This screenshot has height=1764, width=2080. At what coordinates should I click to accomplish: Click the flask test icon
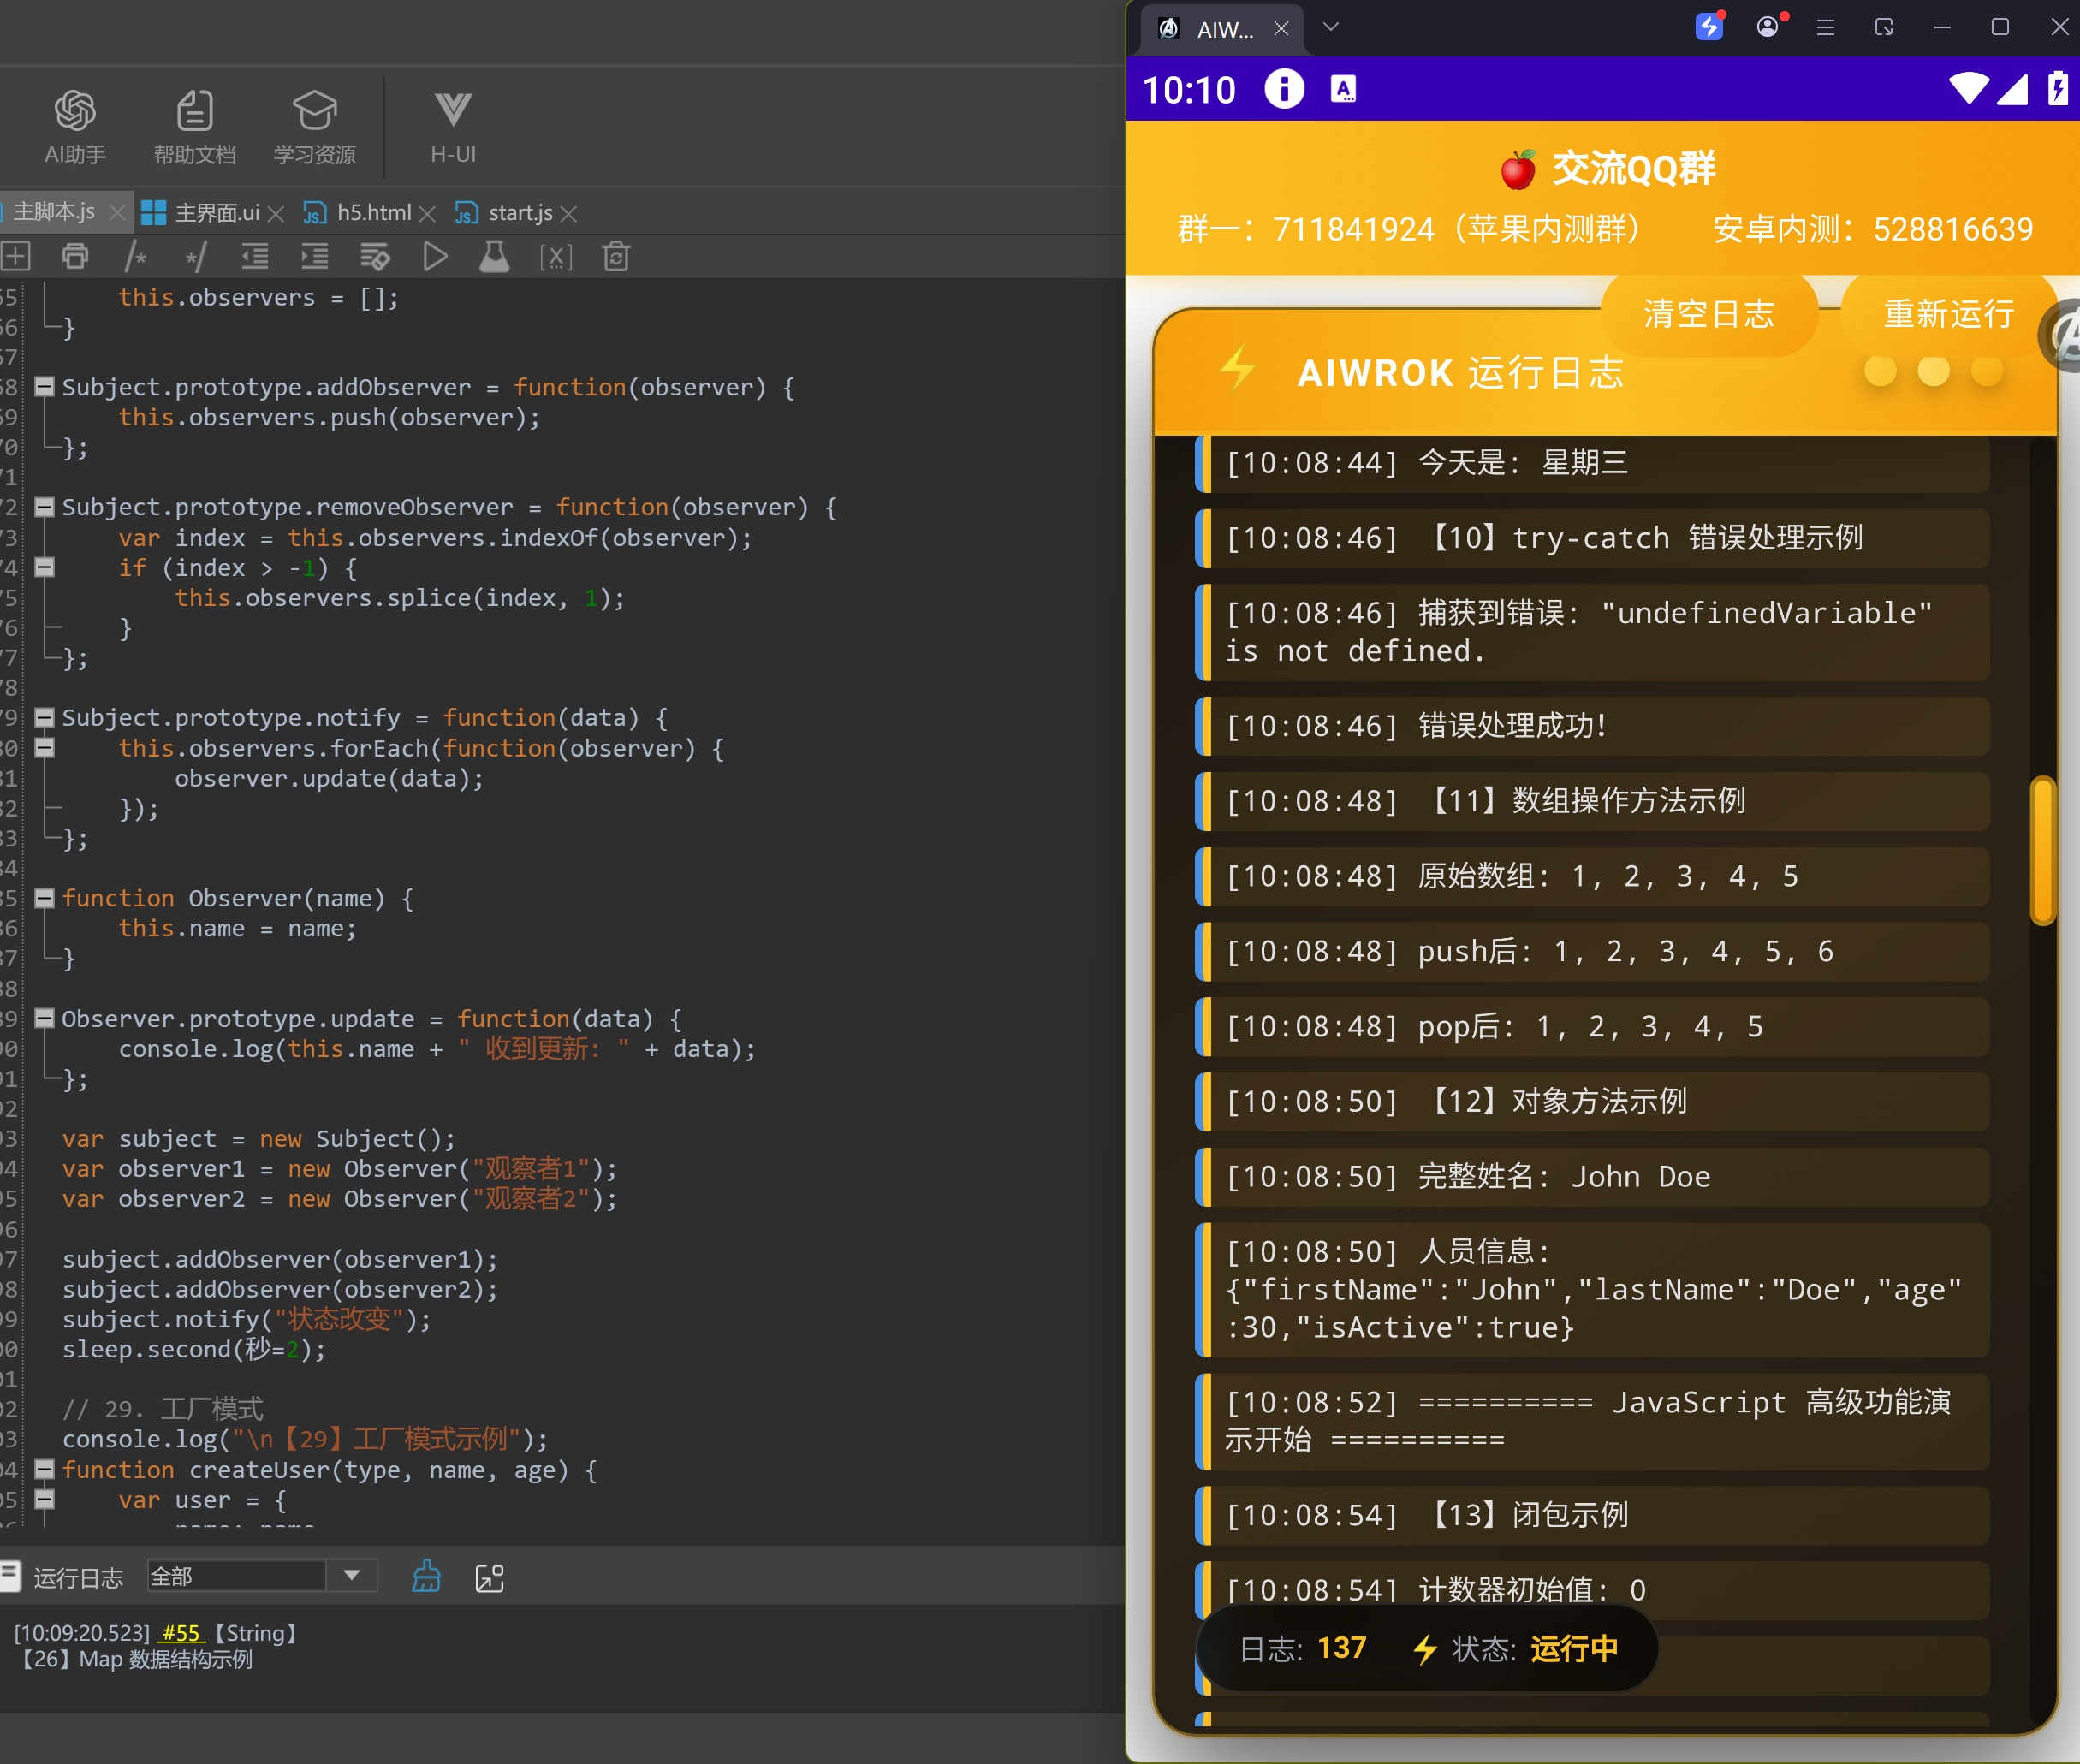coord(494,257)
